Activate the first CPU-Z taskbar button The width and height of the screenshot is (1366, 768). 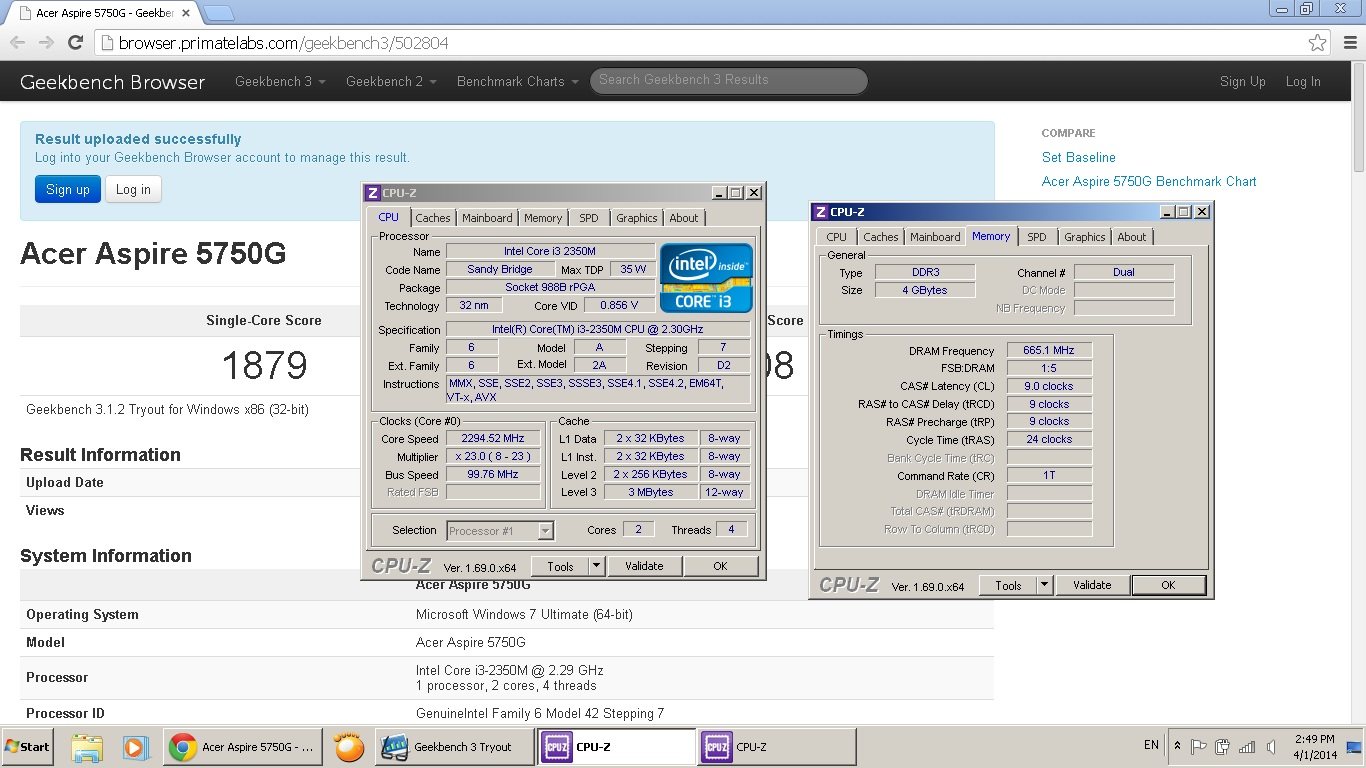[x=617, y=747]
